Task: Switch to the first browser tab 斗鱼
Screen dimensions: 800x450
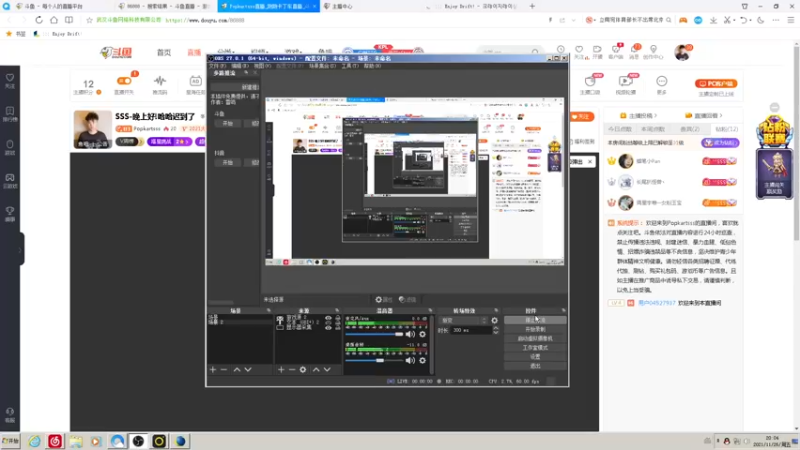Action: pos(57,6)
